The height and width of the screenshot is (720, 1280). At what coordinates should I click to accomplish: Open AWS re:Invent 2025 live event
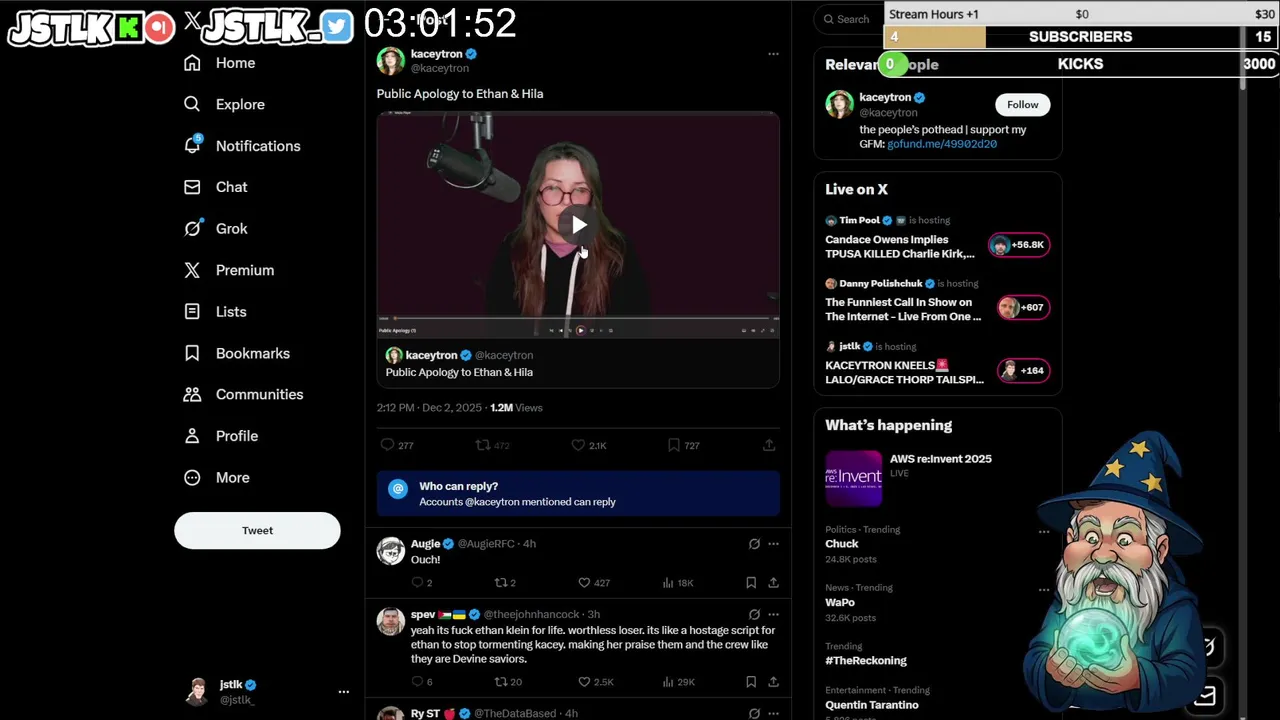(x=937, y=477)
